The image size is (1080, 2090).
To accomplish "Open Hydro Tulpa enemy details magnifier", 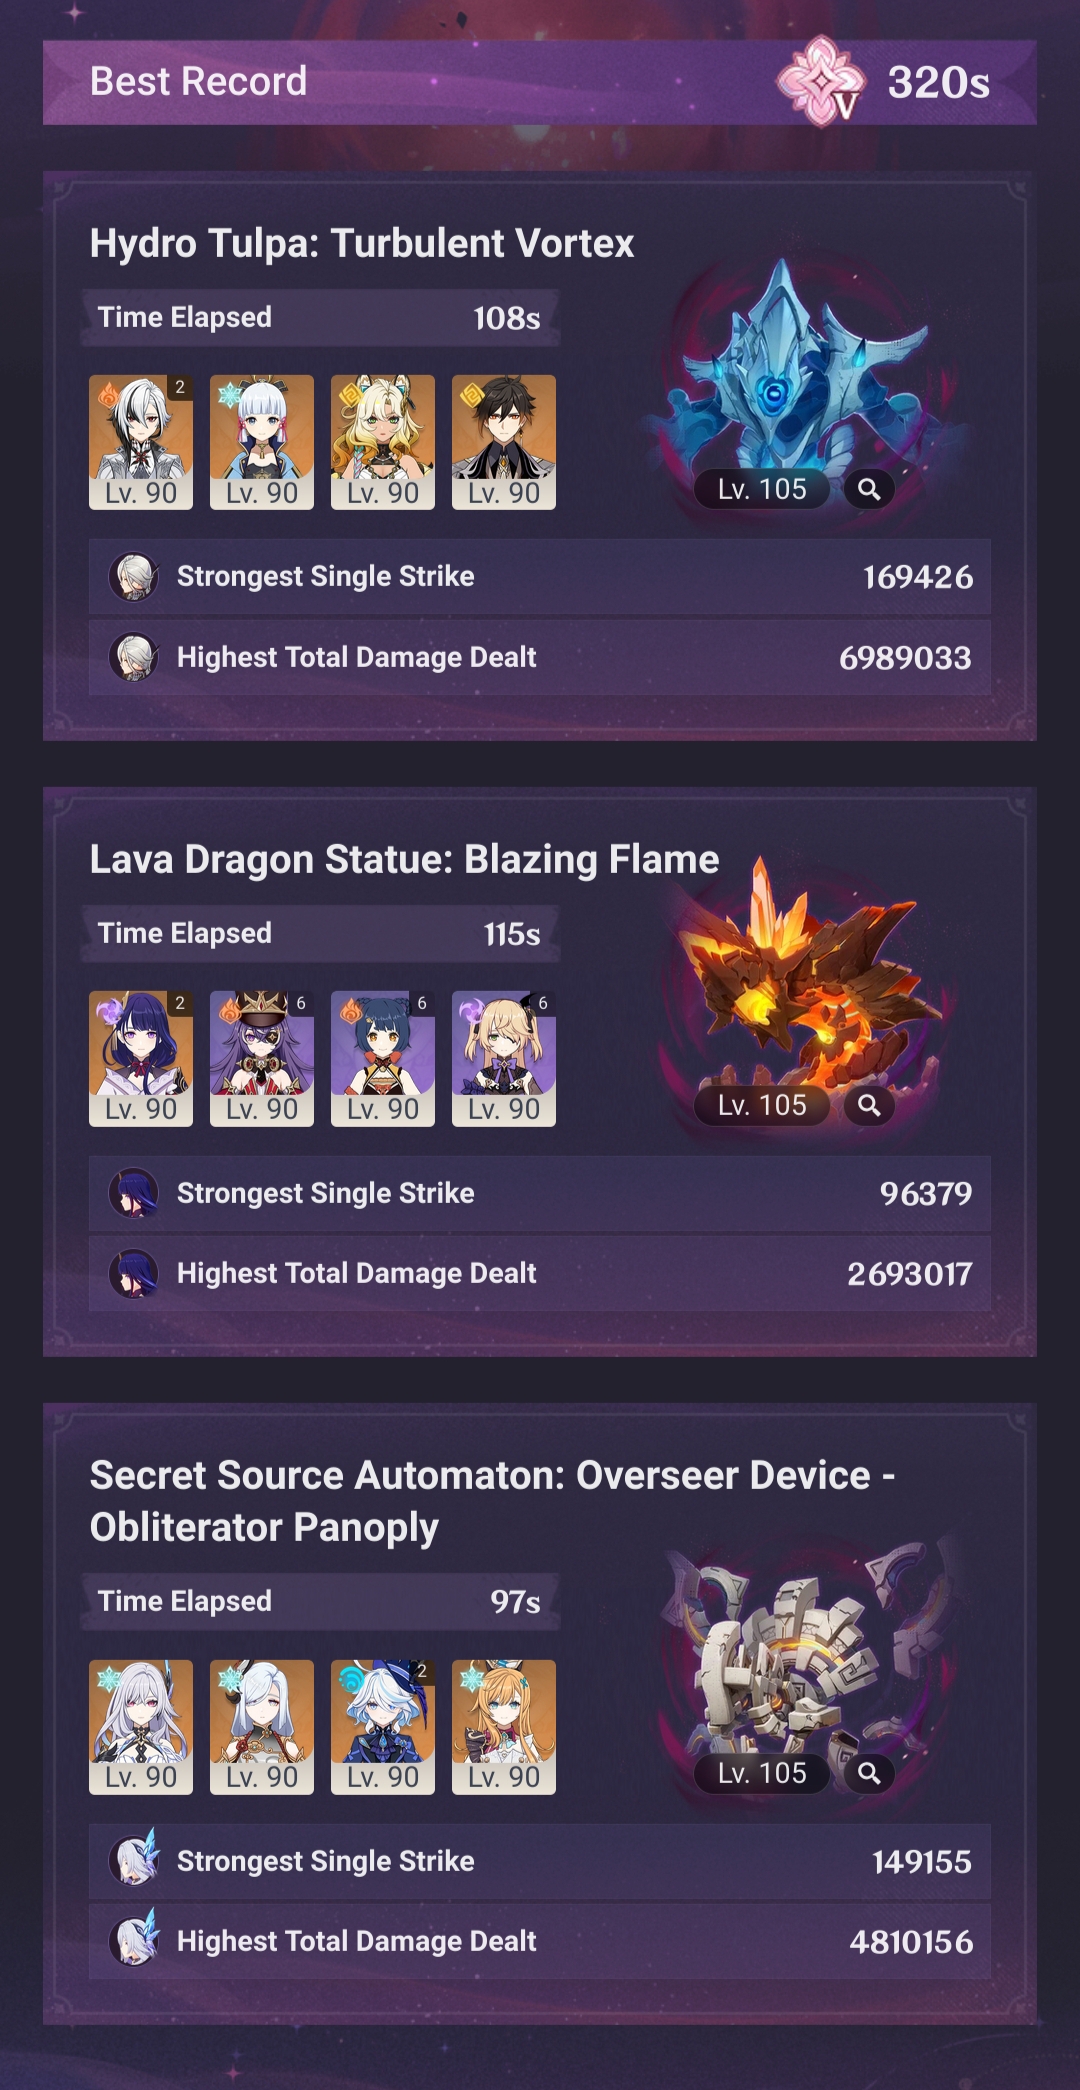I will [869, 489].
